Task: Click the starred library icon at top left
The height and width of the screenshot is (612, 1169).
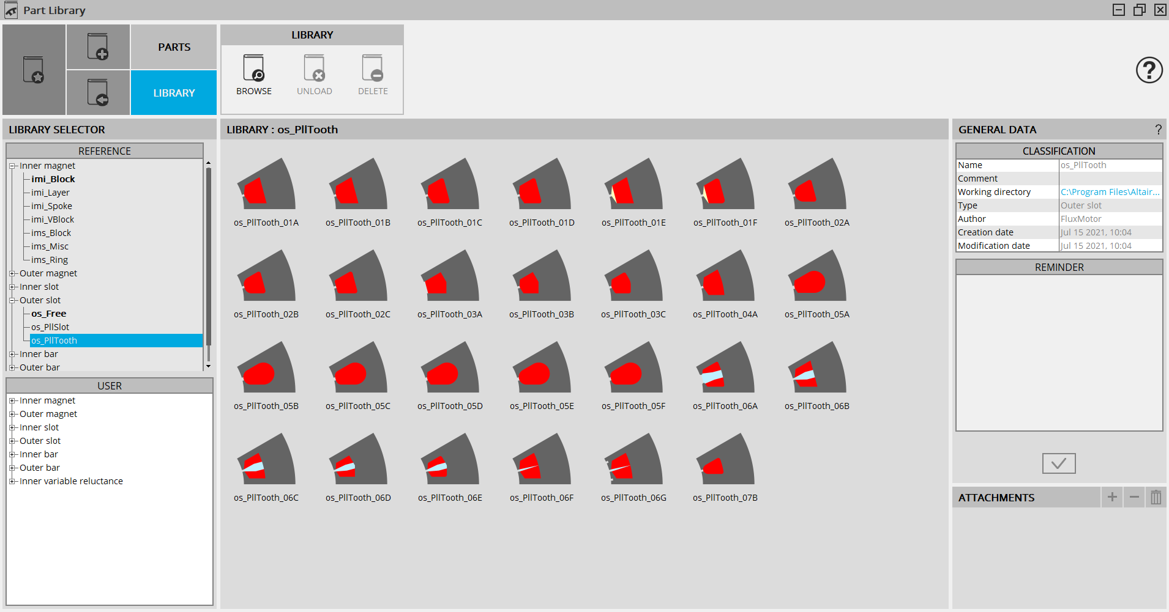Action: coord(34,70)
